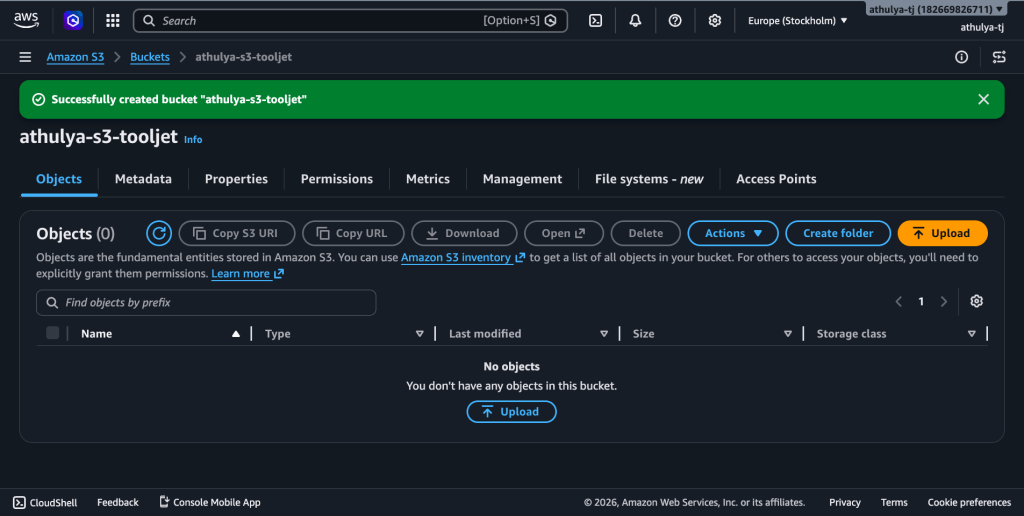Switch to the Properties tab
The height and width of the screenshot is (516, 1024).
(236, 179)
